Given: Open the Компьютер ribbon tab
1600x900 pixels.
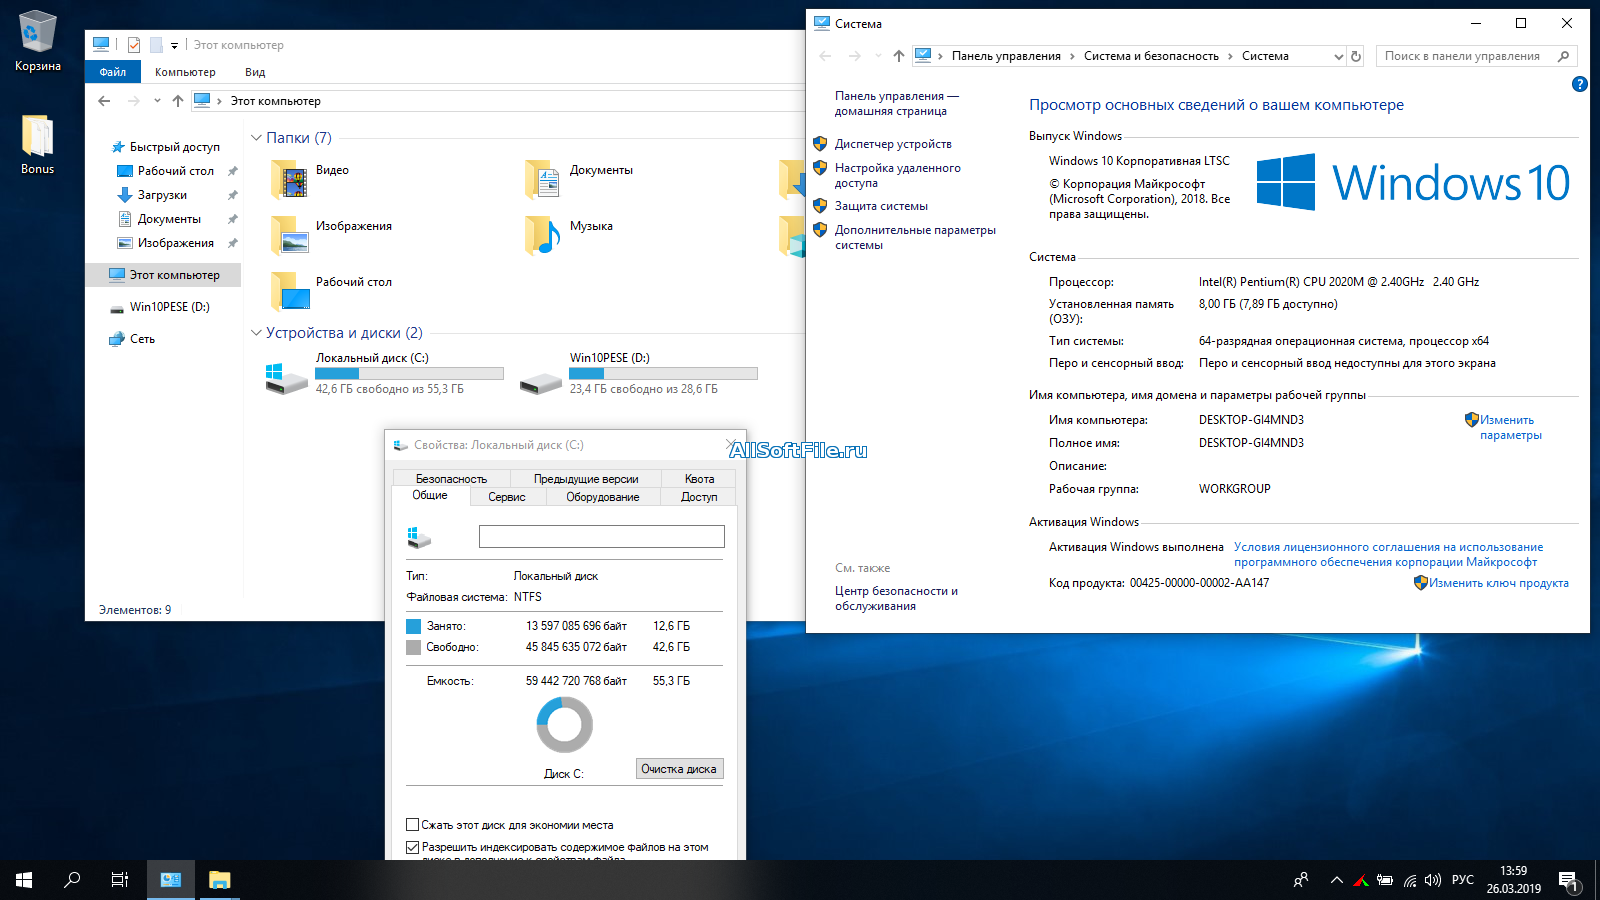Looking at the screenshot, I should 185,72.
